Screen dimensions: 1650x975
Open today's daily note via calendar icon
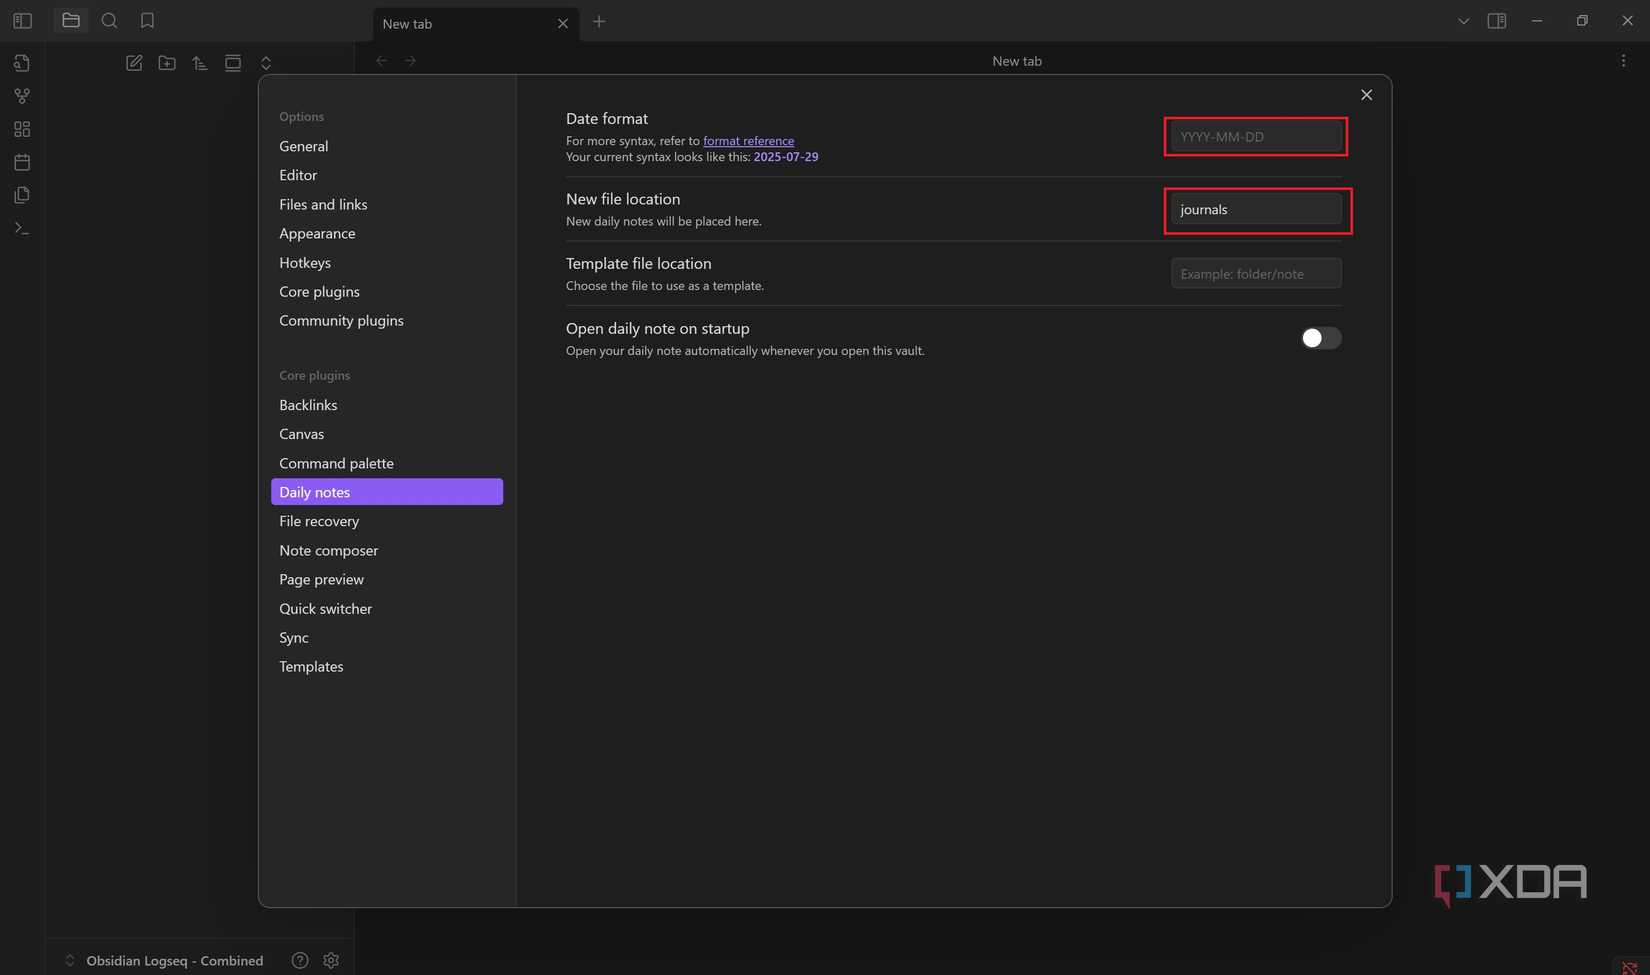click(21, 161)
